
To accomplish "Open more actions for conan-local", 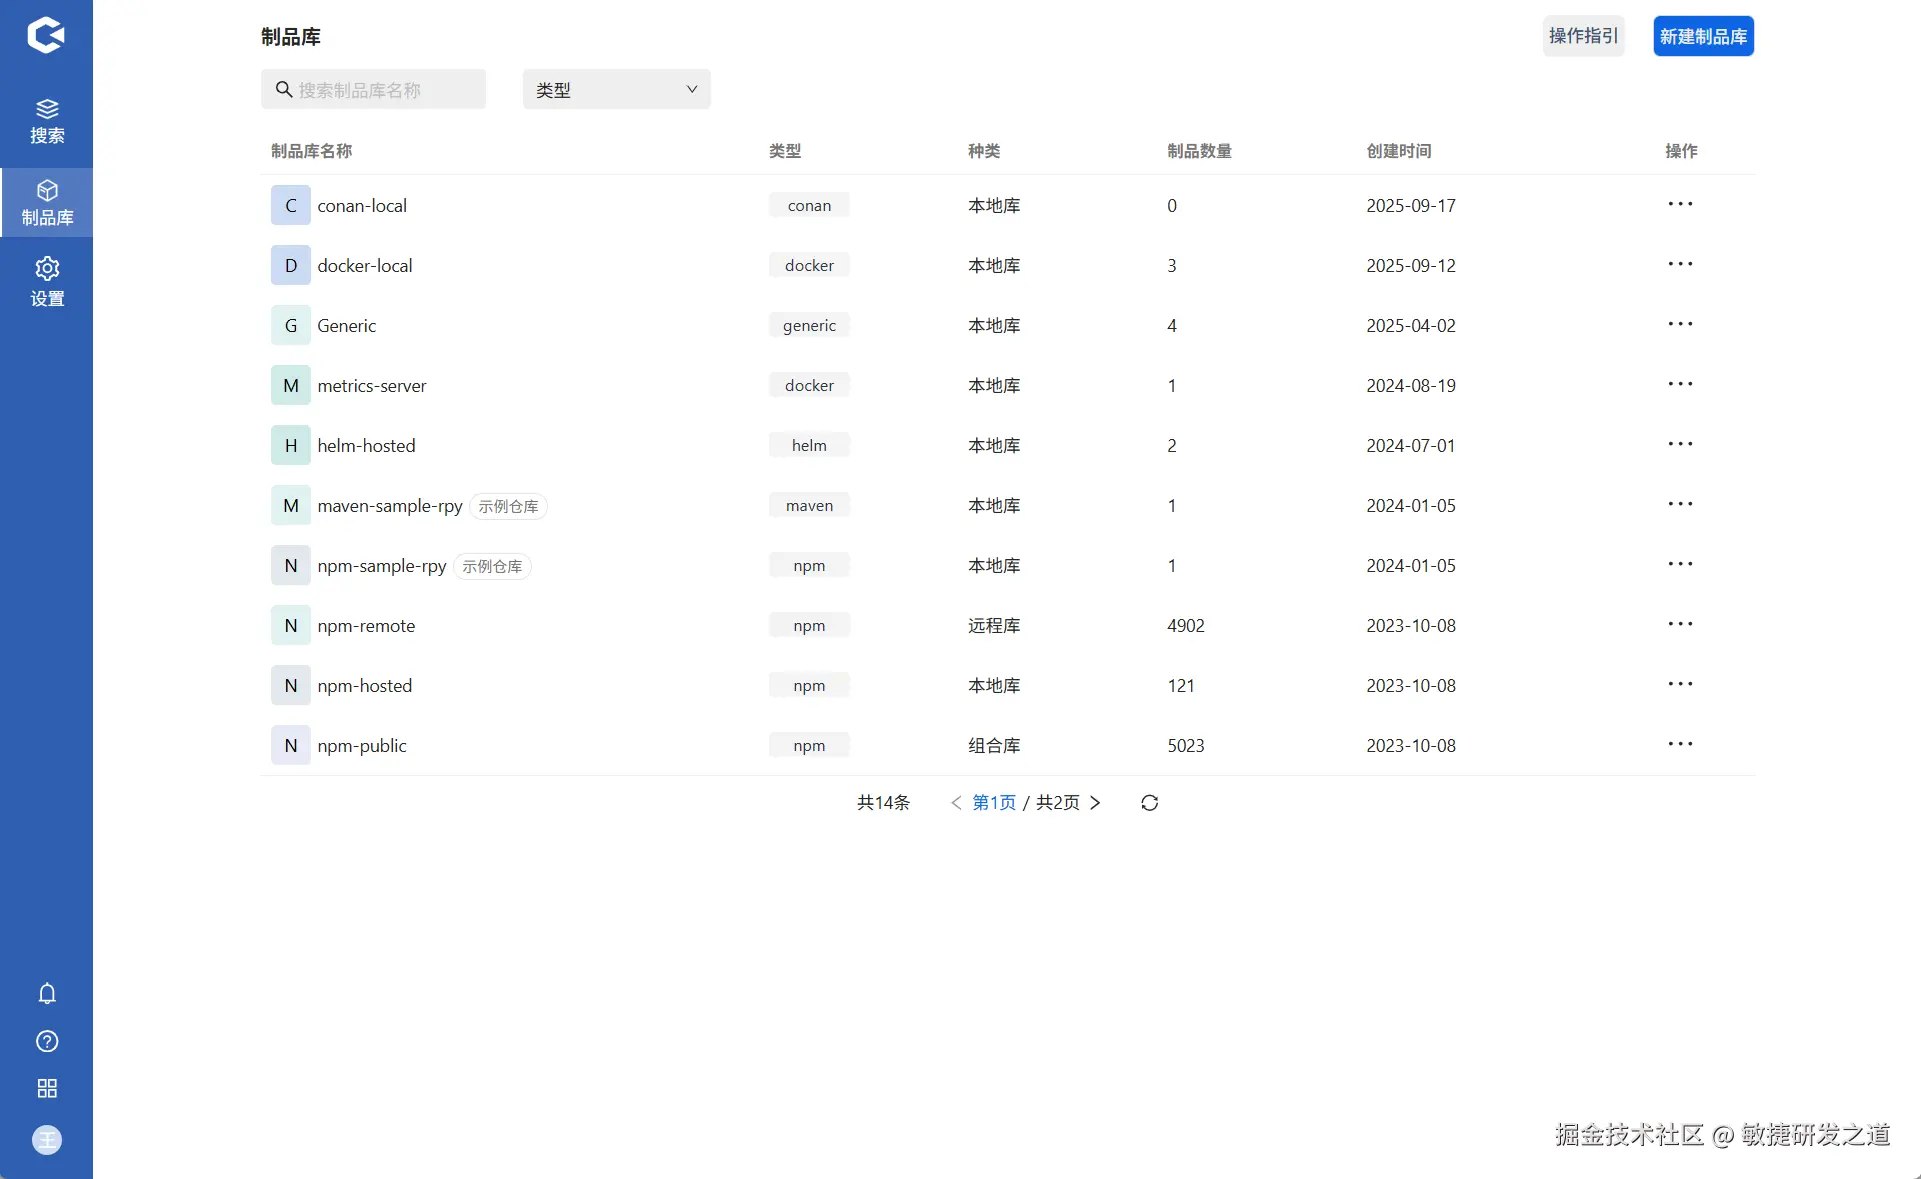I will click(1680, 204).
